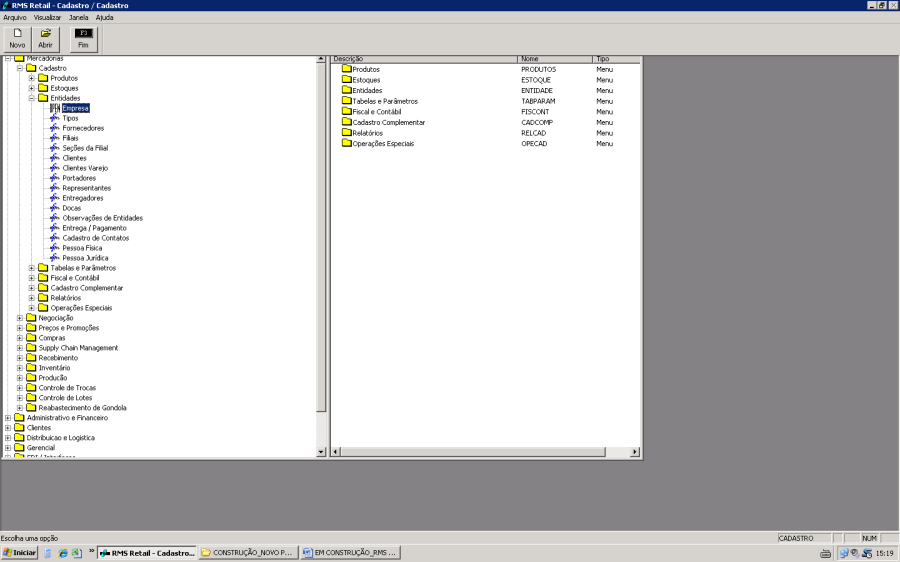Click the icon beside Tipos
This screenshot has width=900, height=562.
[55, 118]
